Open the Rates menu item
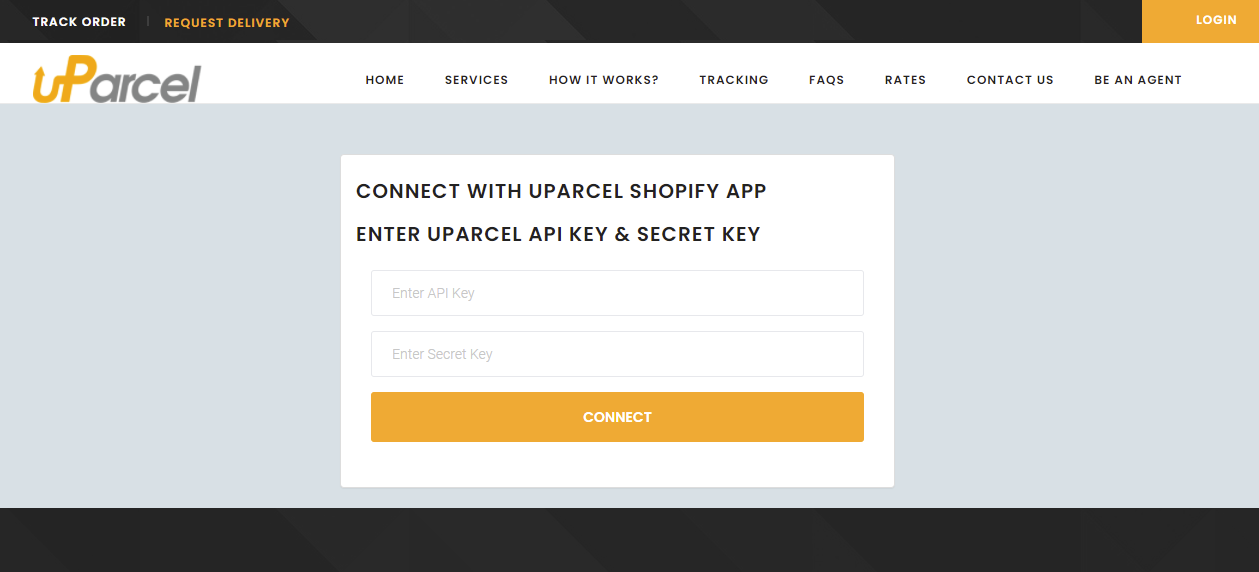Image resolution: width=1259 pixels, height=572 pixels. [x=905, y=80]
